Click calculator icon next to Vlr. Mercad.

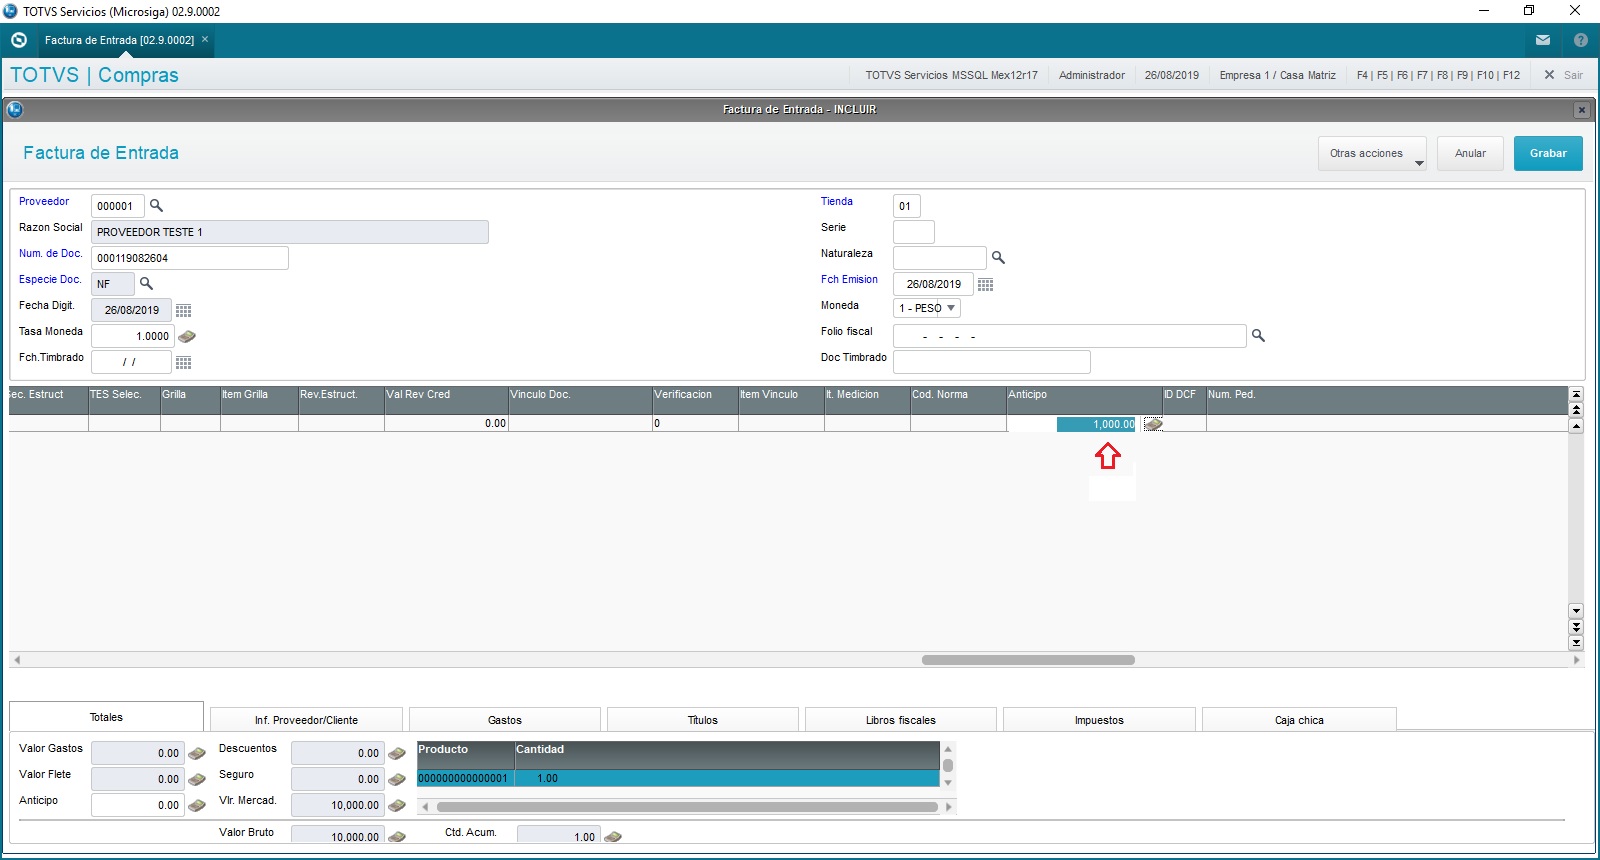397,805
